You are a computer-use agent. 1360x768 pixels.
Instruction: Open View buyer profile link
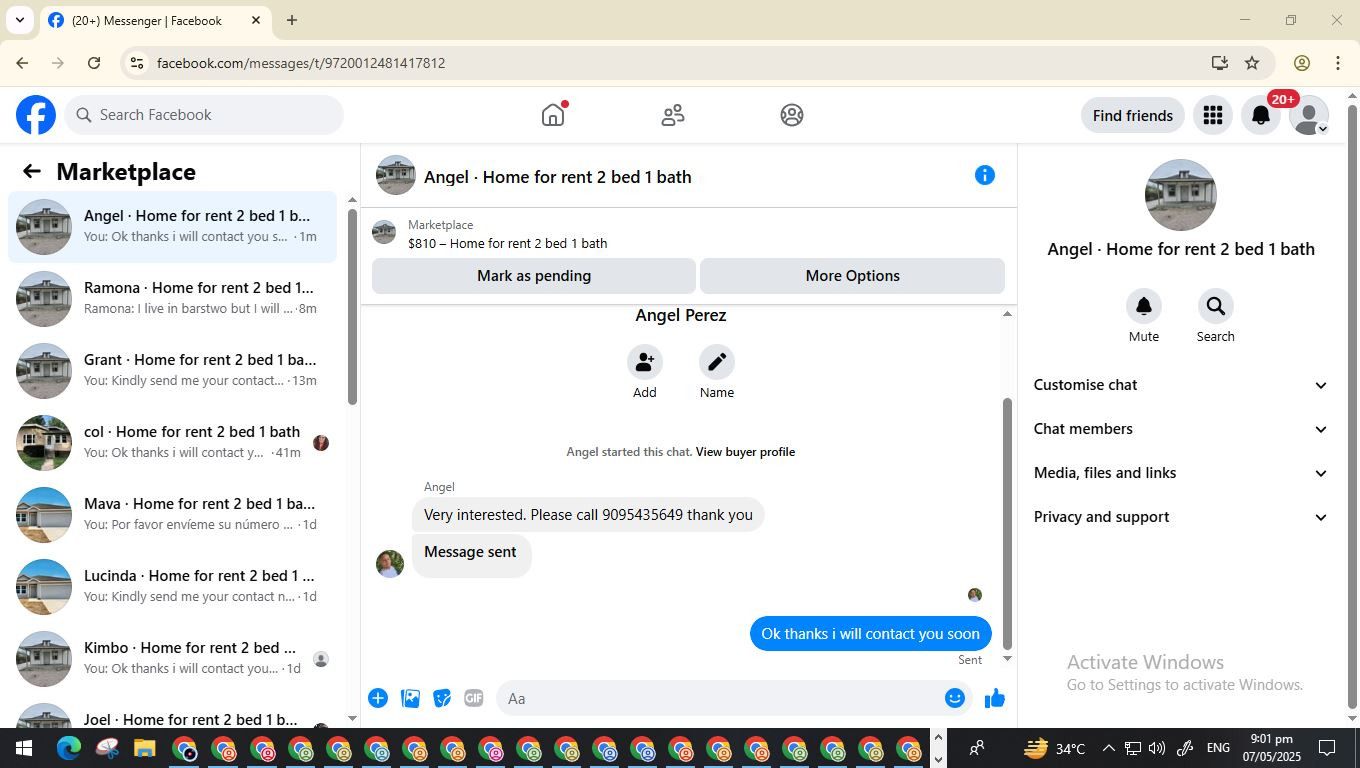(x=745, y=452)
